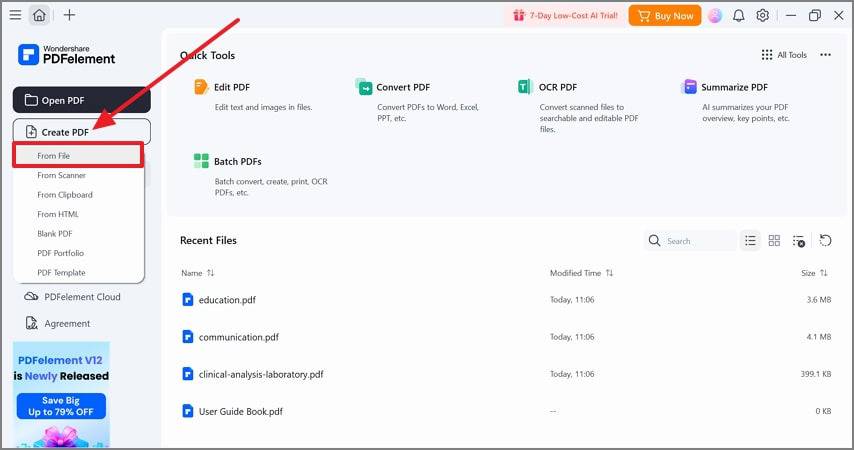Click the 3.6 MB size of education.pdf
Viewport: 854px width, 450px height.
(819, 300)
